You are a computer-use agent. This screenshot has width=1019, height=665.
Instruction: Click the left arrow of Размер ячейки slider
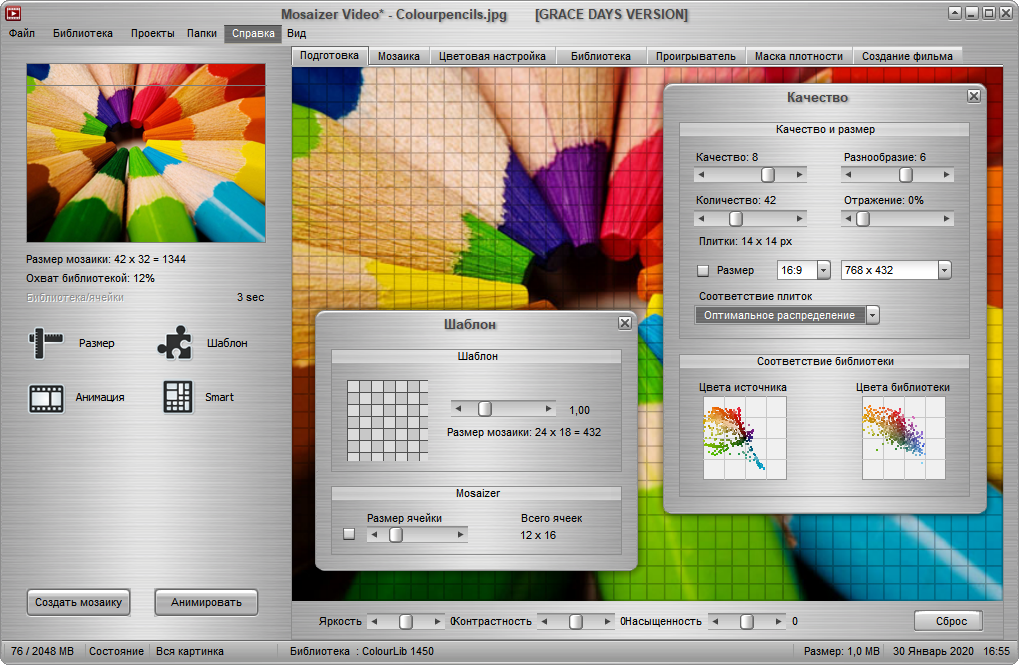(374, 535)
